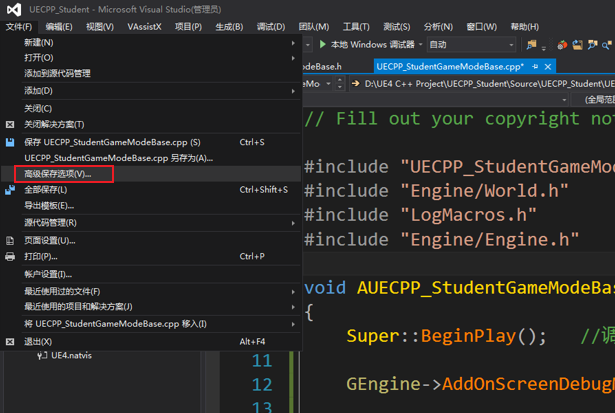The height and width of the screenshot is (413, 615).
Task: Click code line #include "LogMacros.h"
Action: coord(420,215)
